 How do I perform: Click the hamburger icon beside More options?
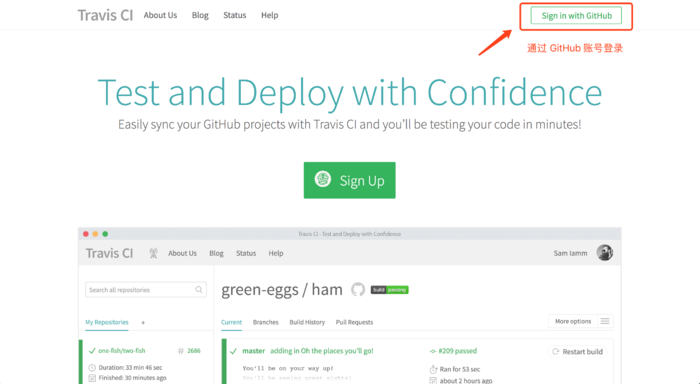pyautogui.click(x=605, y=321)
